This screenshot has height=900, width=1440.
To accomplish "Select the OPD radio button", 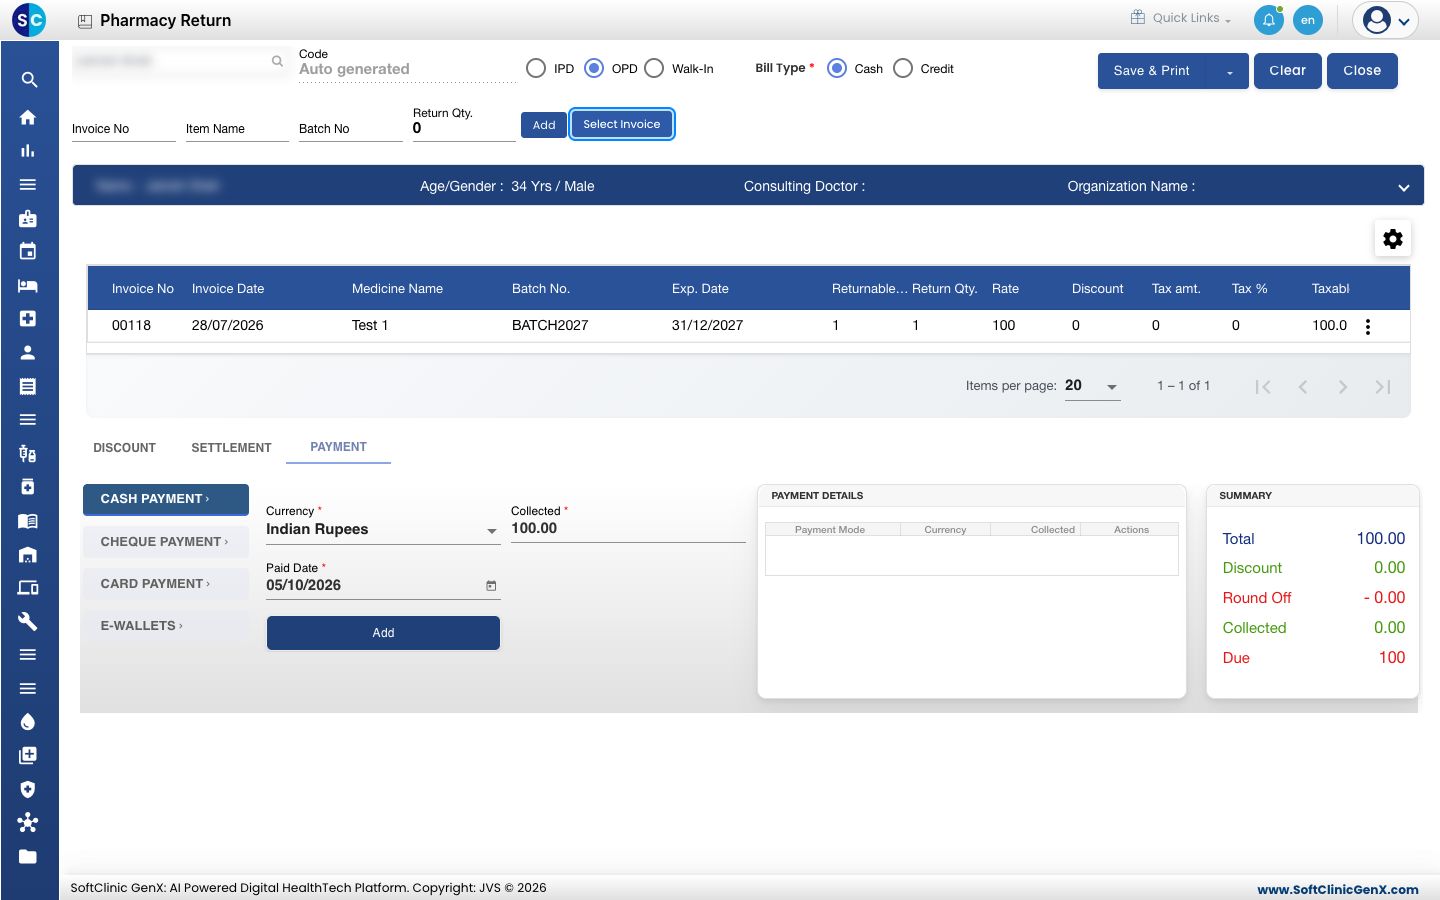I will tap(594, 68).
